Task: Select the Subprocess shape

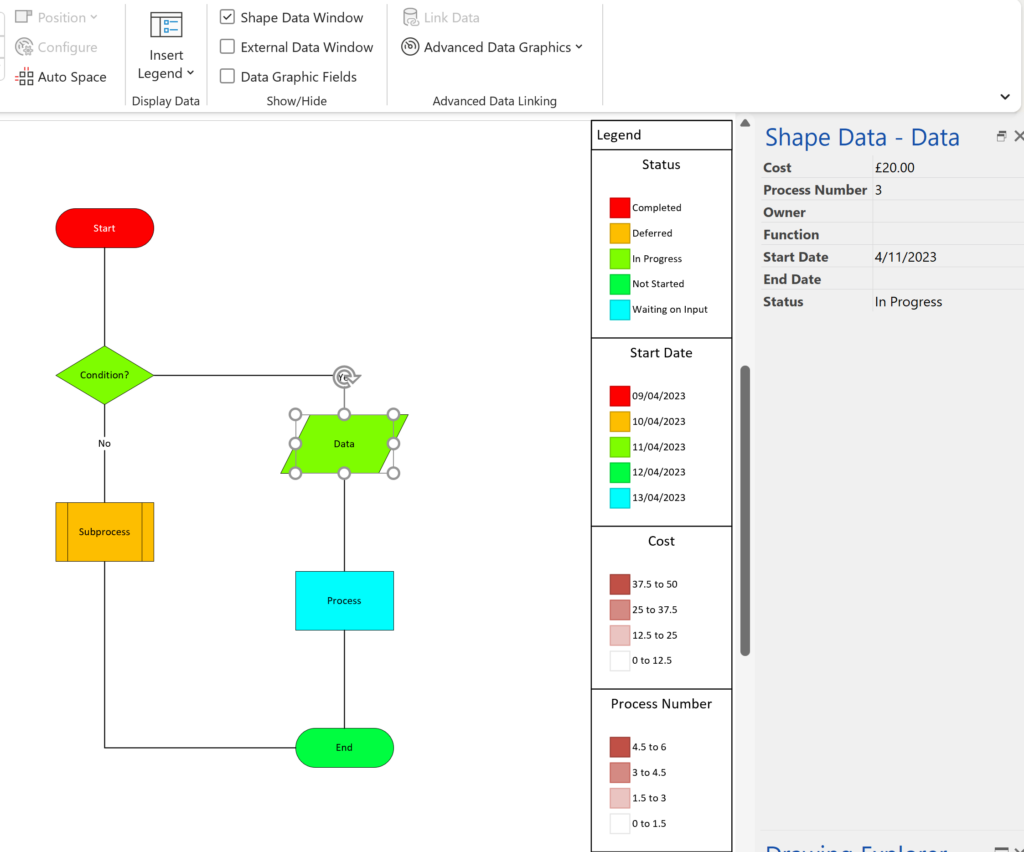Action: coord(104,531)
